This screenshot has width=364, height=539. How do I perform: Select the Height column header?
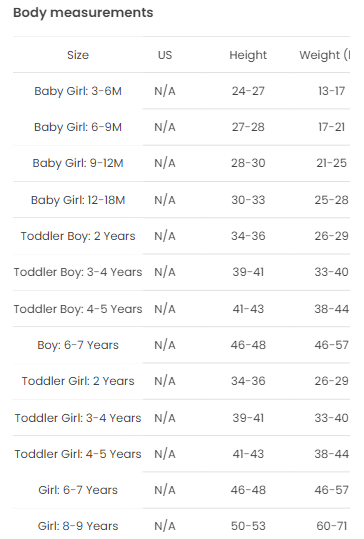pyautogui.click(x=248, y=55)
